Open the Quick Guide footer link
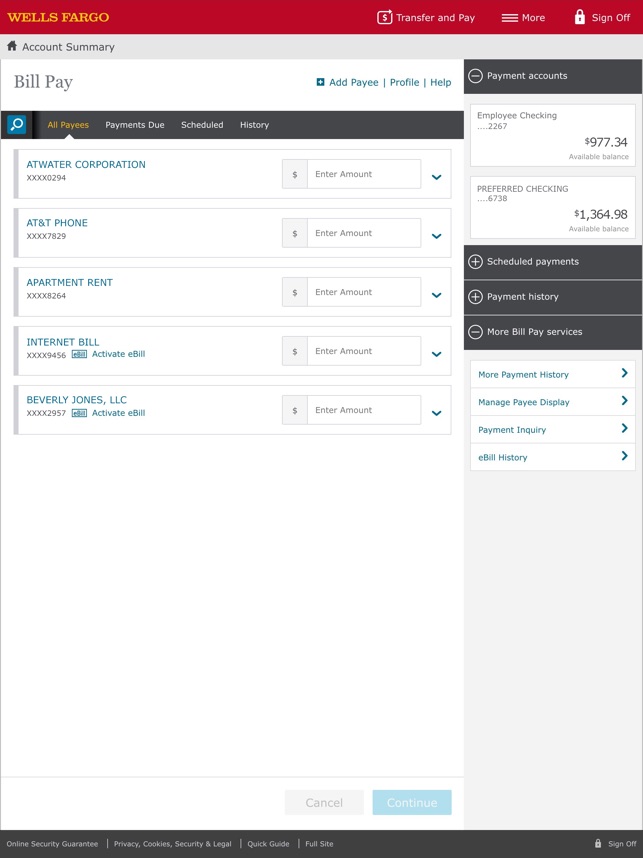This screenshot has height=858, width=643. click(268, 844)
